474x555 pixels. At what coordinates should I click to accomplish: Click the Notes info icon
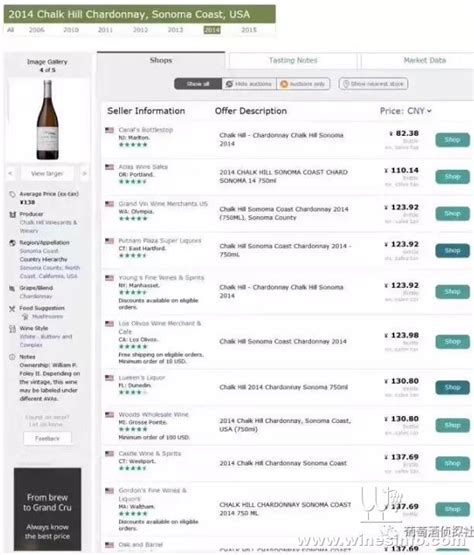pyautogui.click(x=12, y=357)
